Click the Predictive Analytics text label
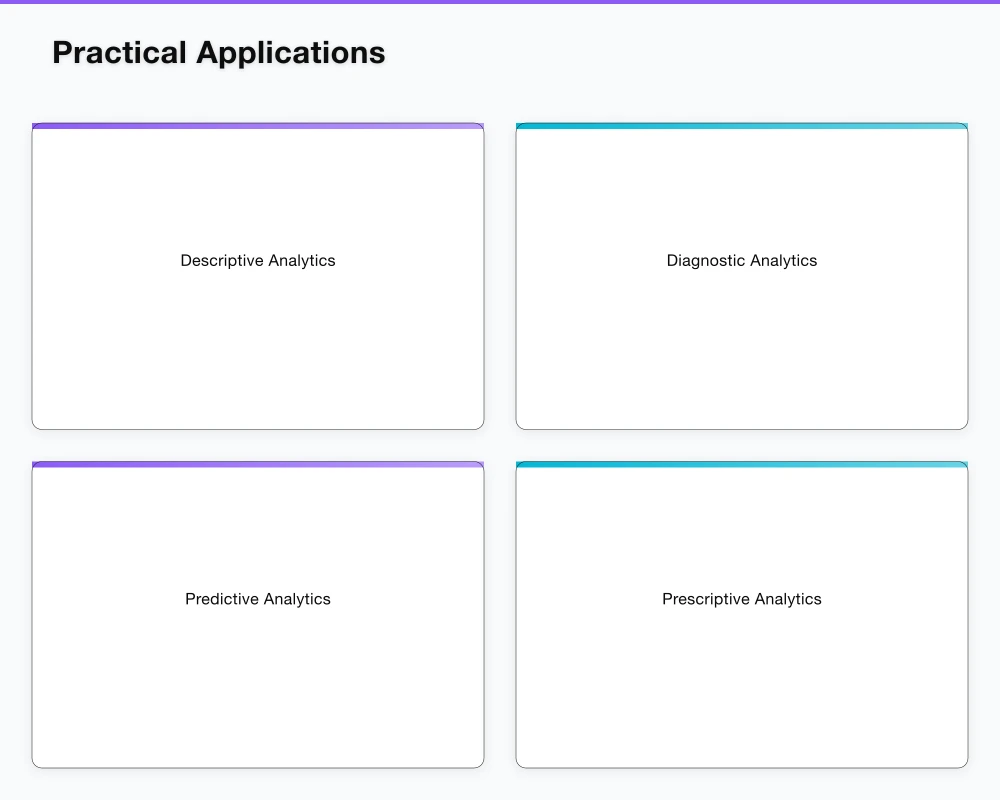The height and width of the screenshot is (800, 1000). click(257, 599)
